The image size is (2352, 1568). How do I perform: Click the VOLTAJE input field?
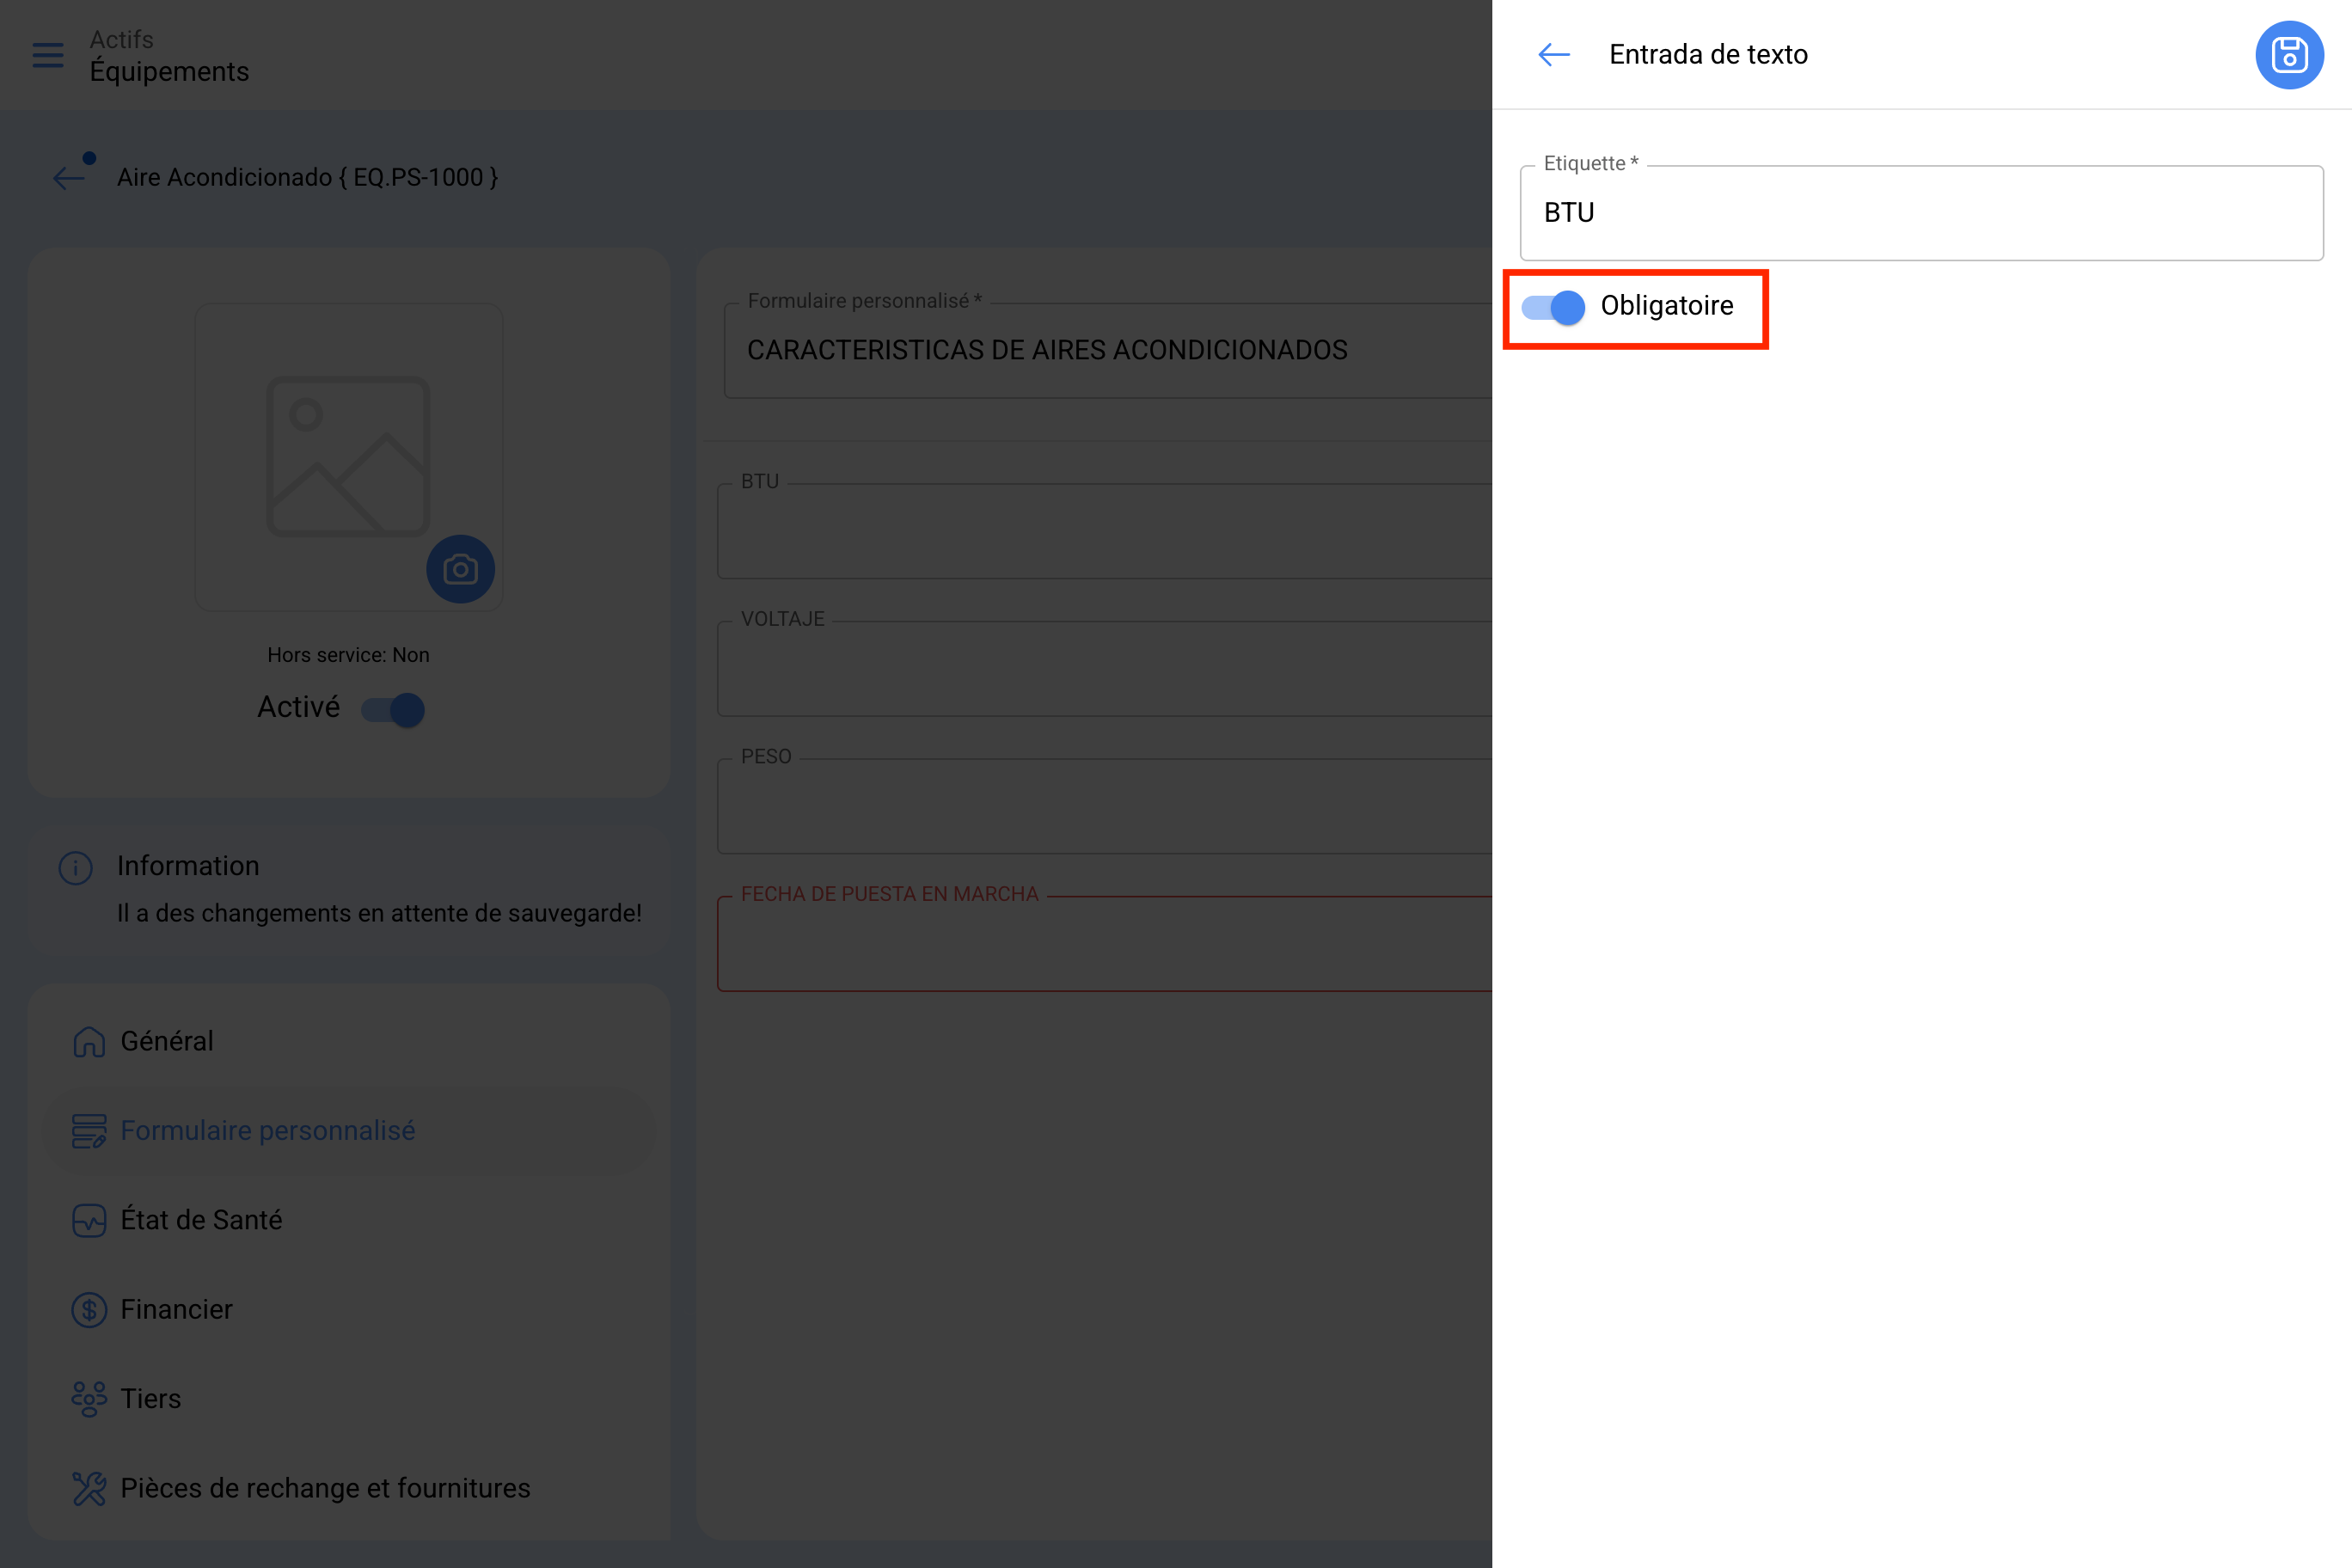(x=1104, y=669)
